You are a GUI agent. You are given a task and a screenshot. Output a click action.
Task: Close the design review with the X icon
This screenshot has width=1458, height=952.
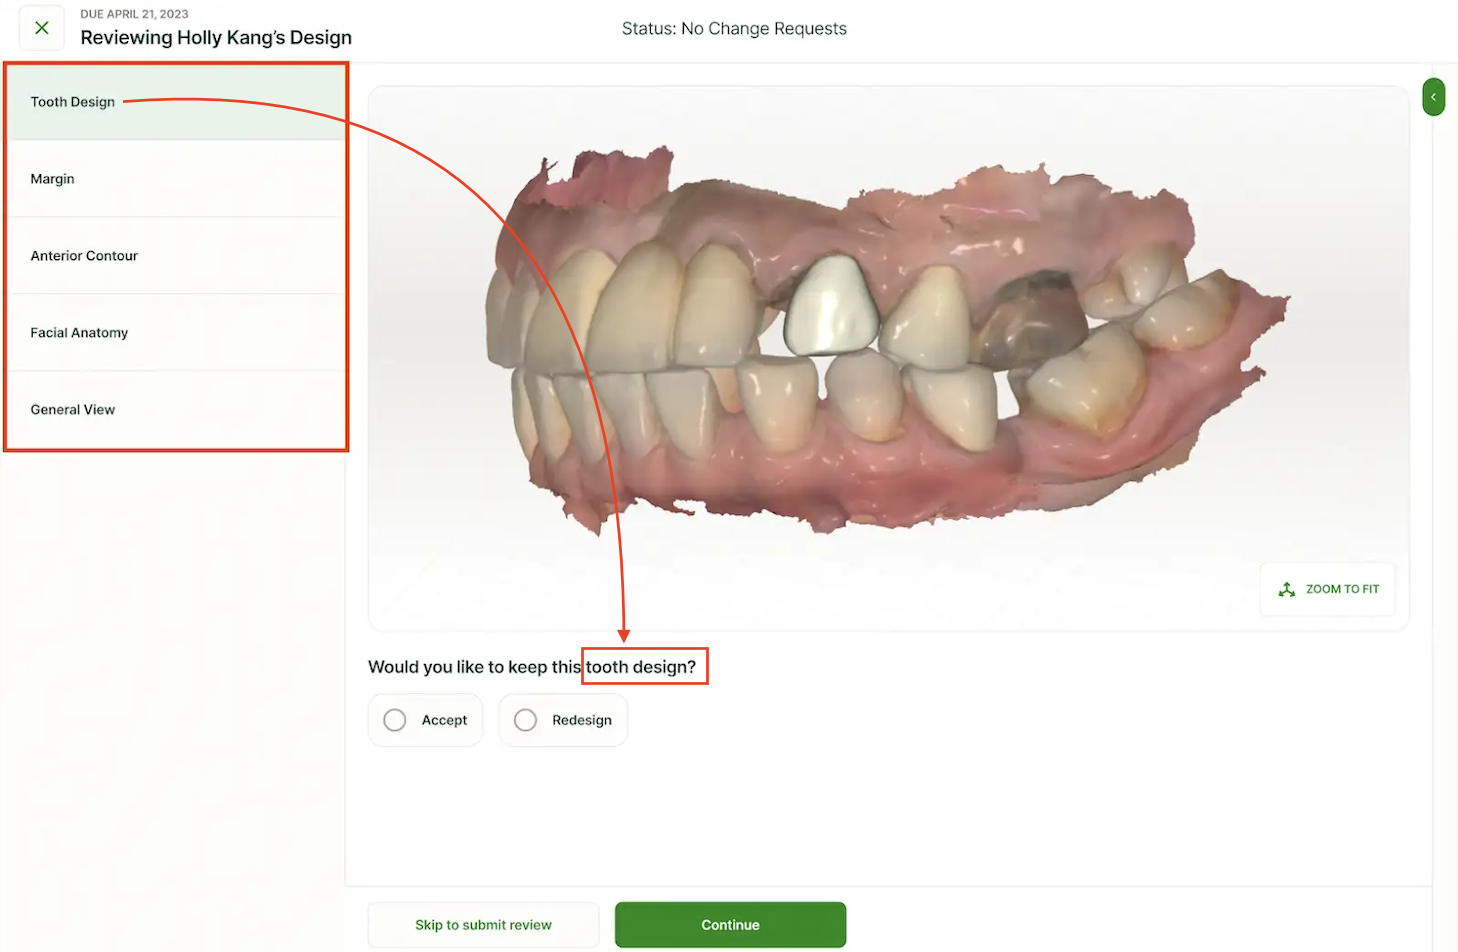click(42, 28)
